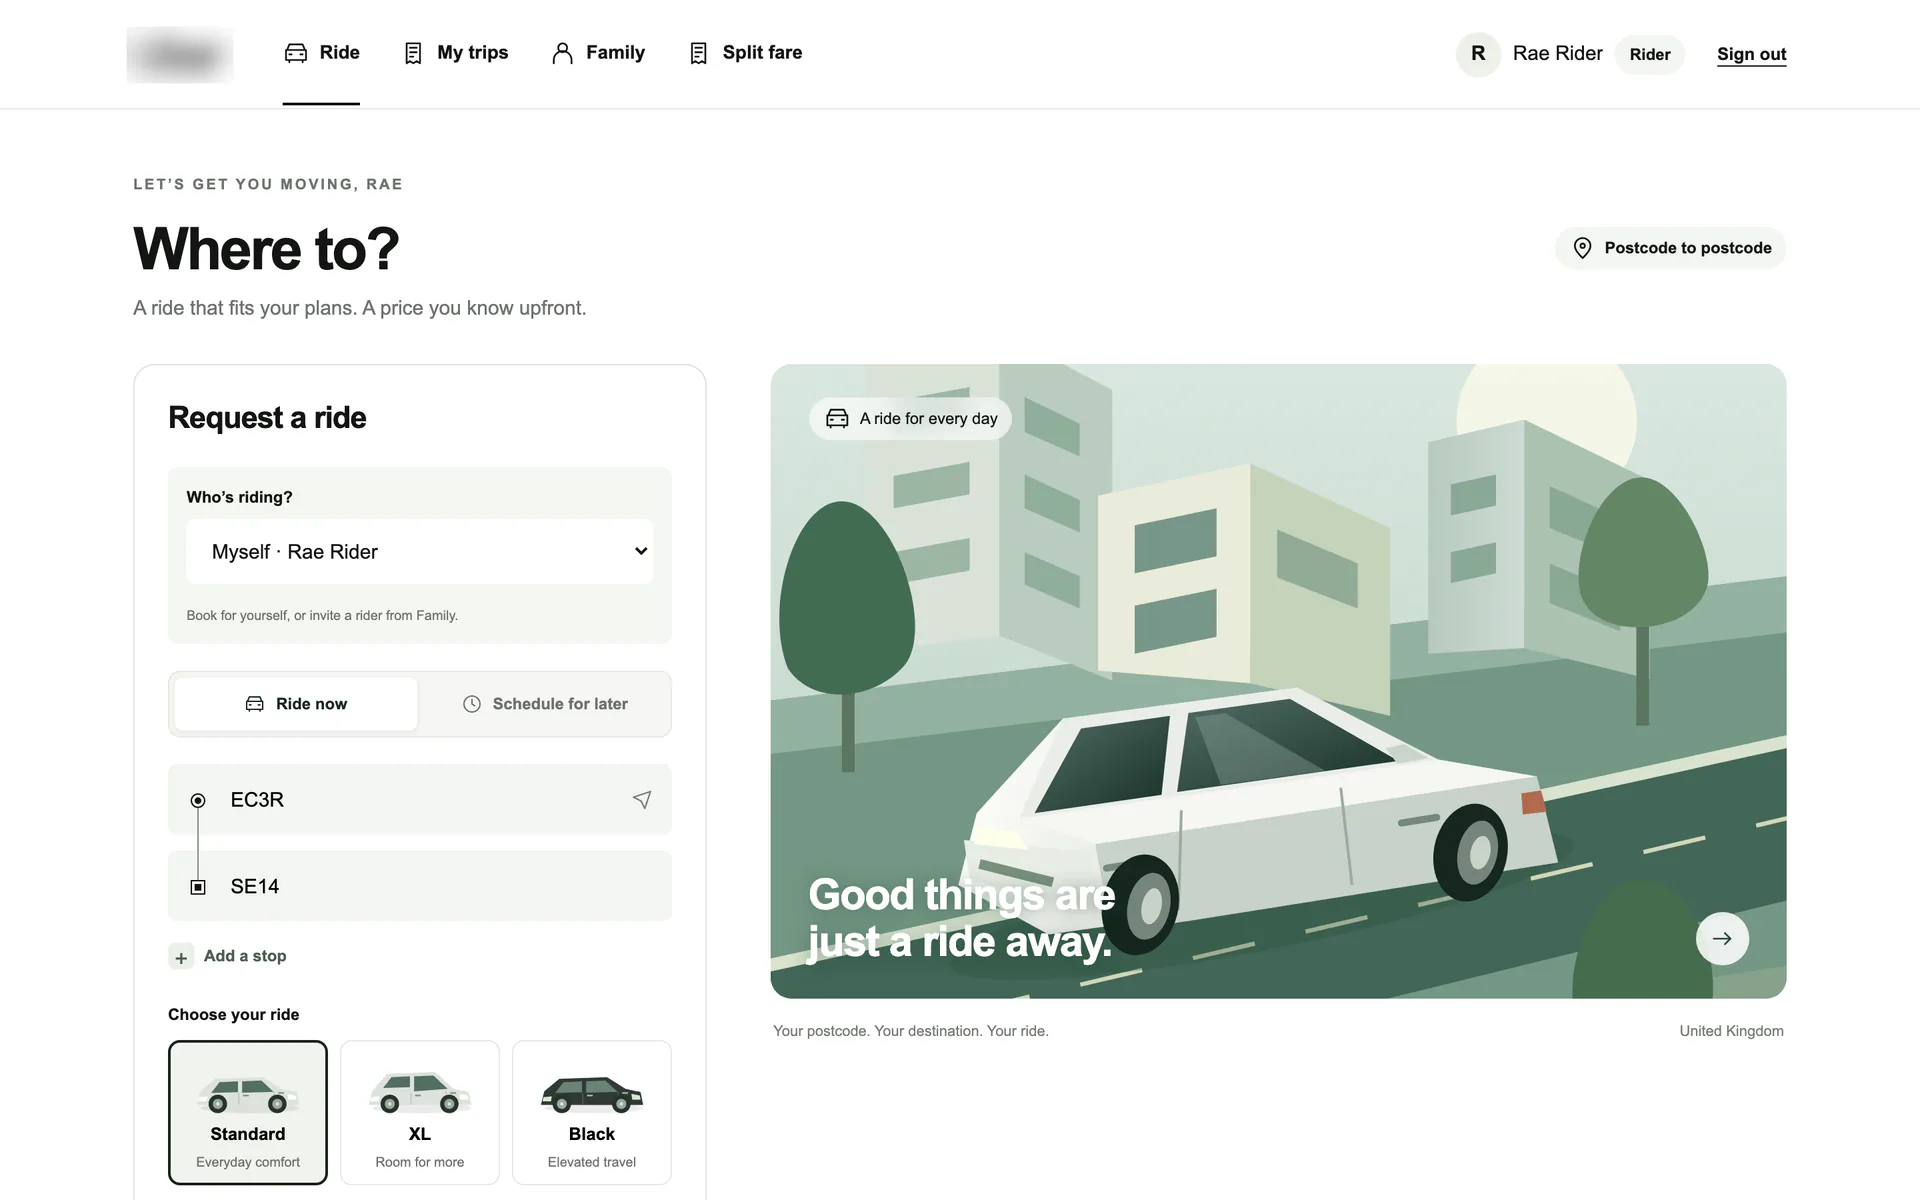The image size is (1920, 1200).
Task: Click the plus icon for adding stop
Action: click(181, 957)
